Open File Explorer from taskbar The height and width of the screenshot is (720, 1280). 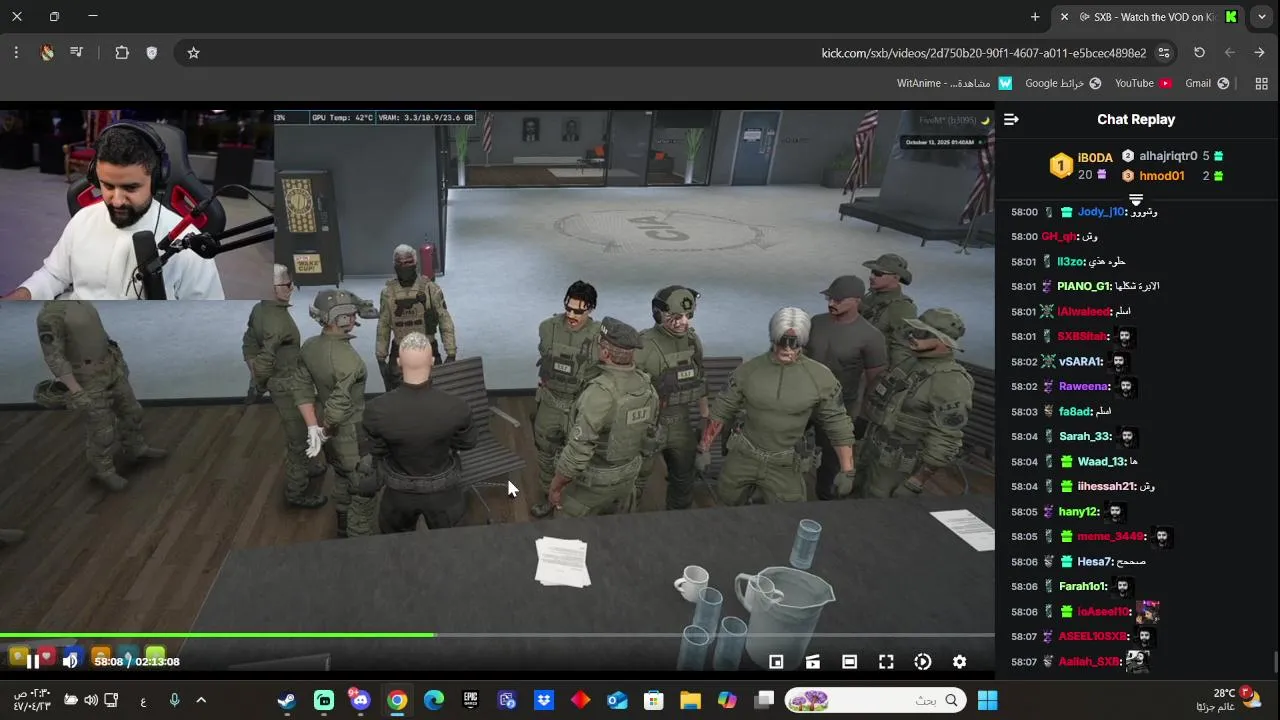690,700
